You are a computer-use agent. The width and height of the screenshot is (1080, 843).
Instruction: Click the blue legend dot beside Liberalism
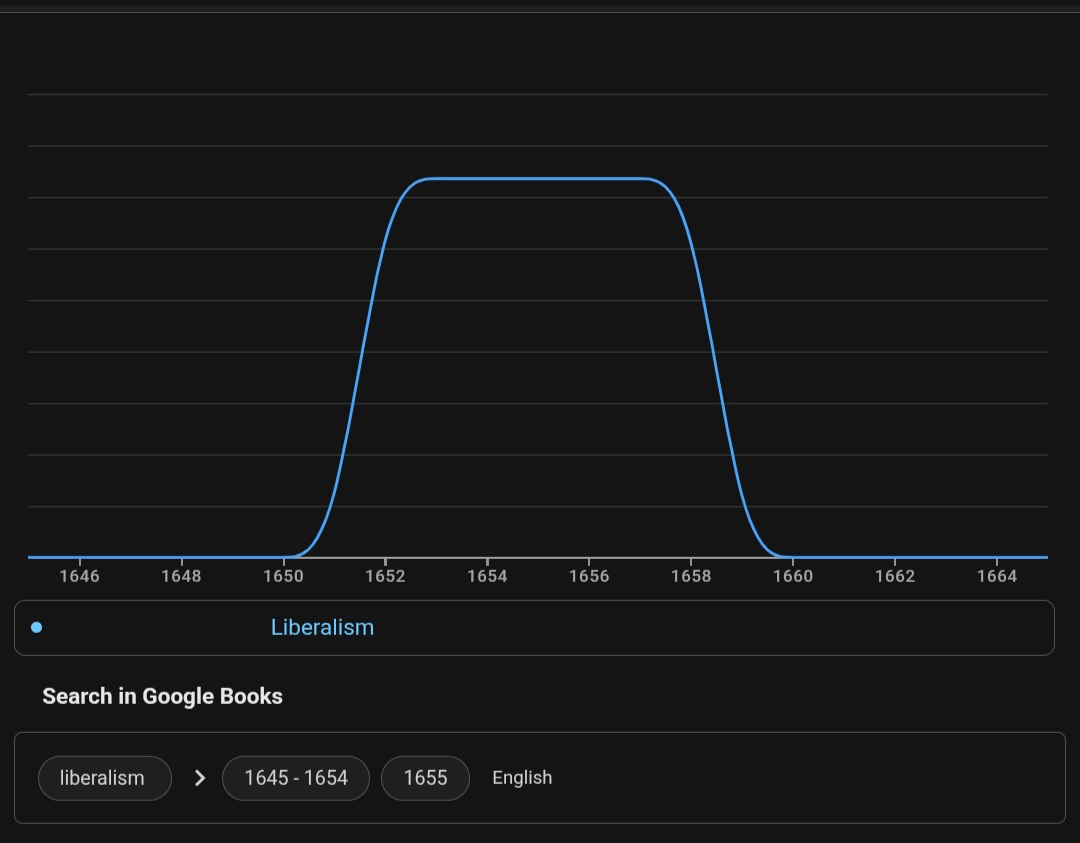tap(37, 628)
